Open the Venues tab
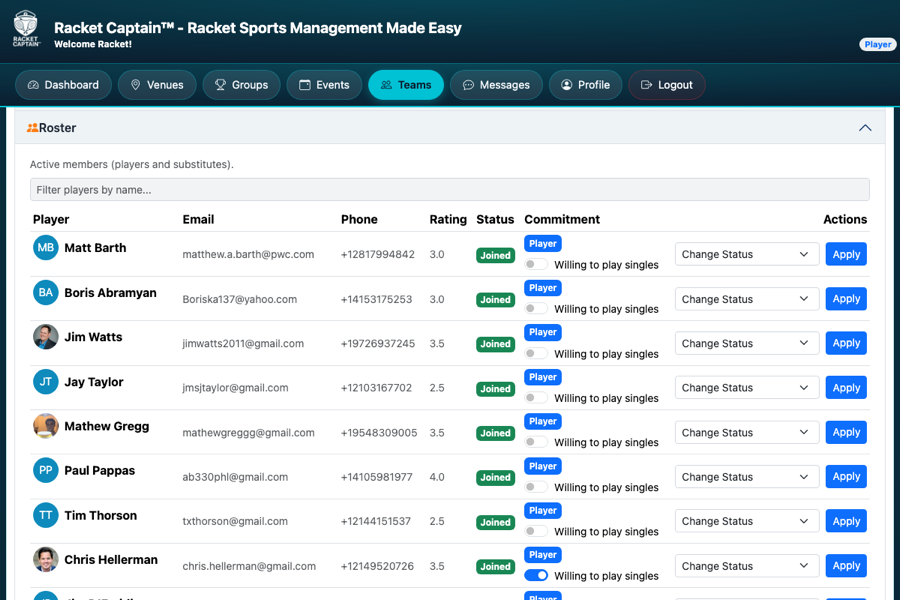900x600 pixels. pos(157,85)
